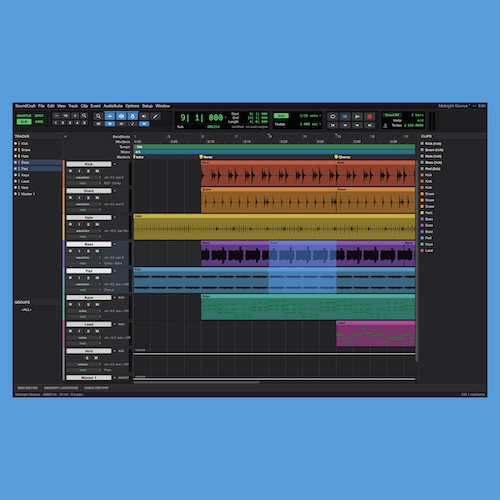500x500 pixels.
Task: Open Snare track automation mode read dropdown
Action: pos(84,210)
